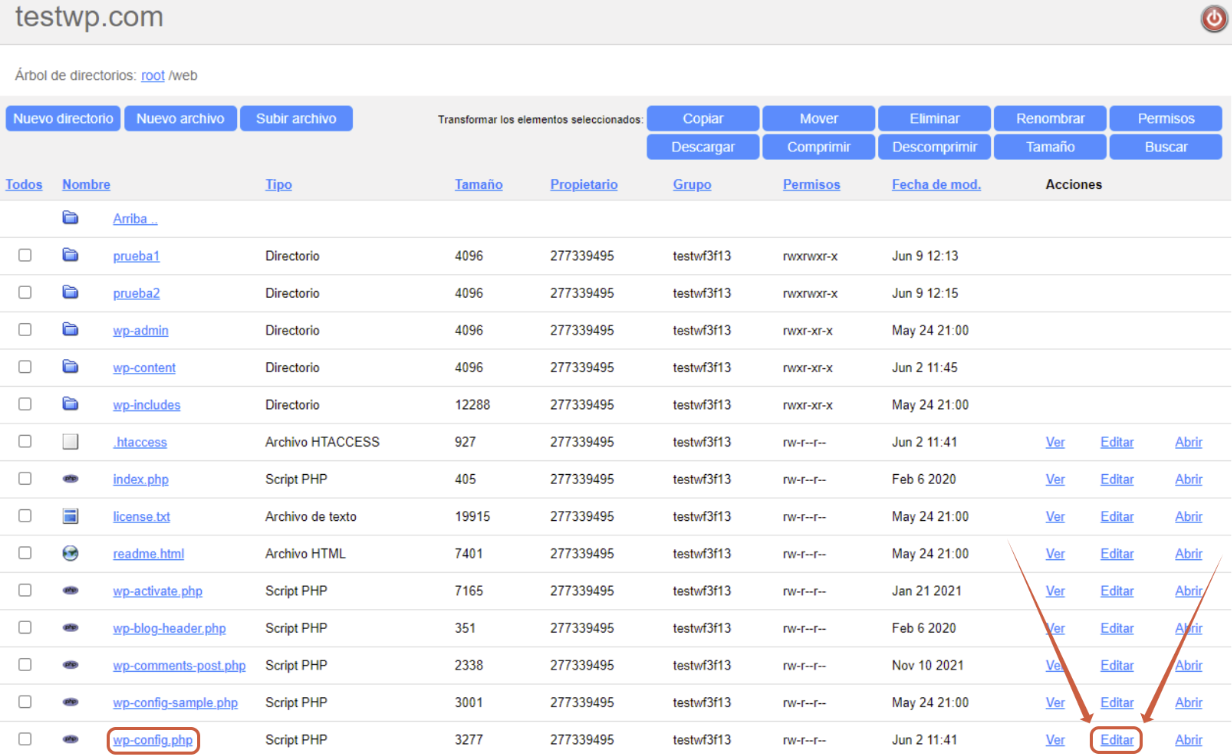Screen dimensions: 1232x756
Task: Select the wp-config.php checkbox
Action: point(25,739)
